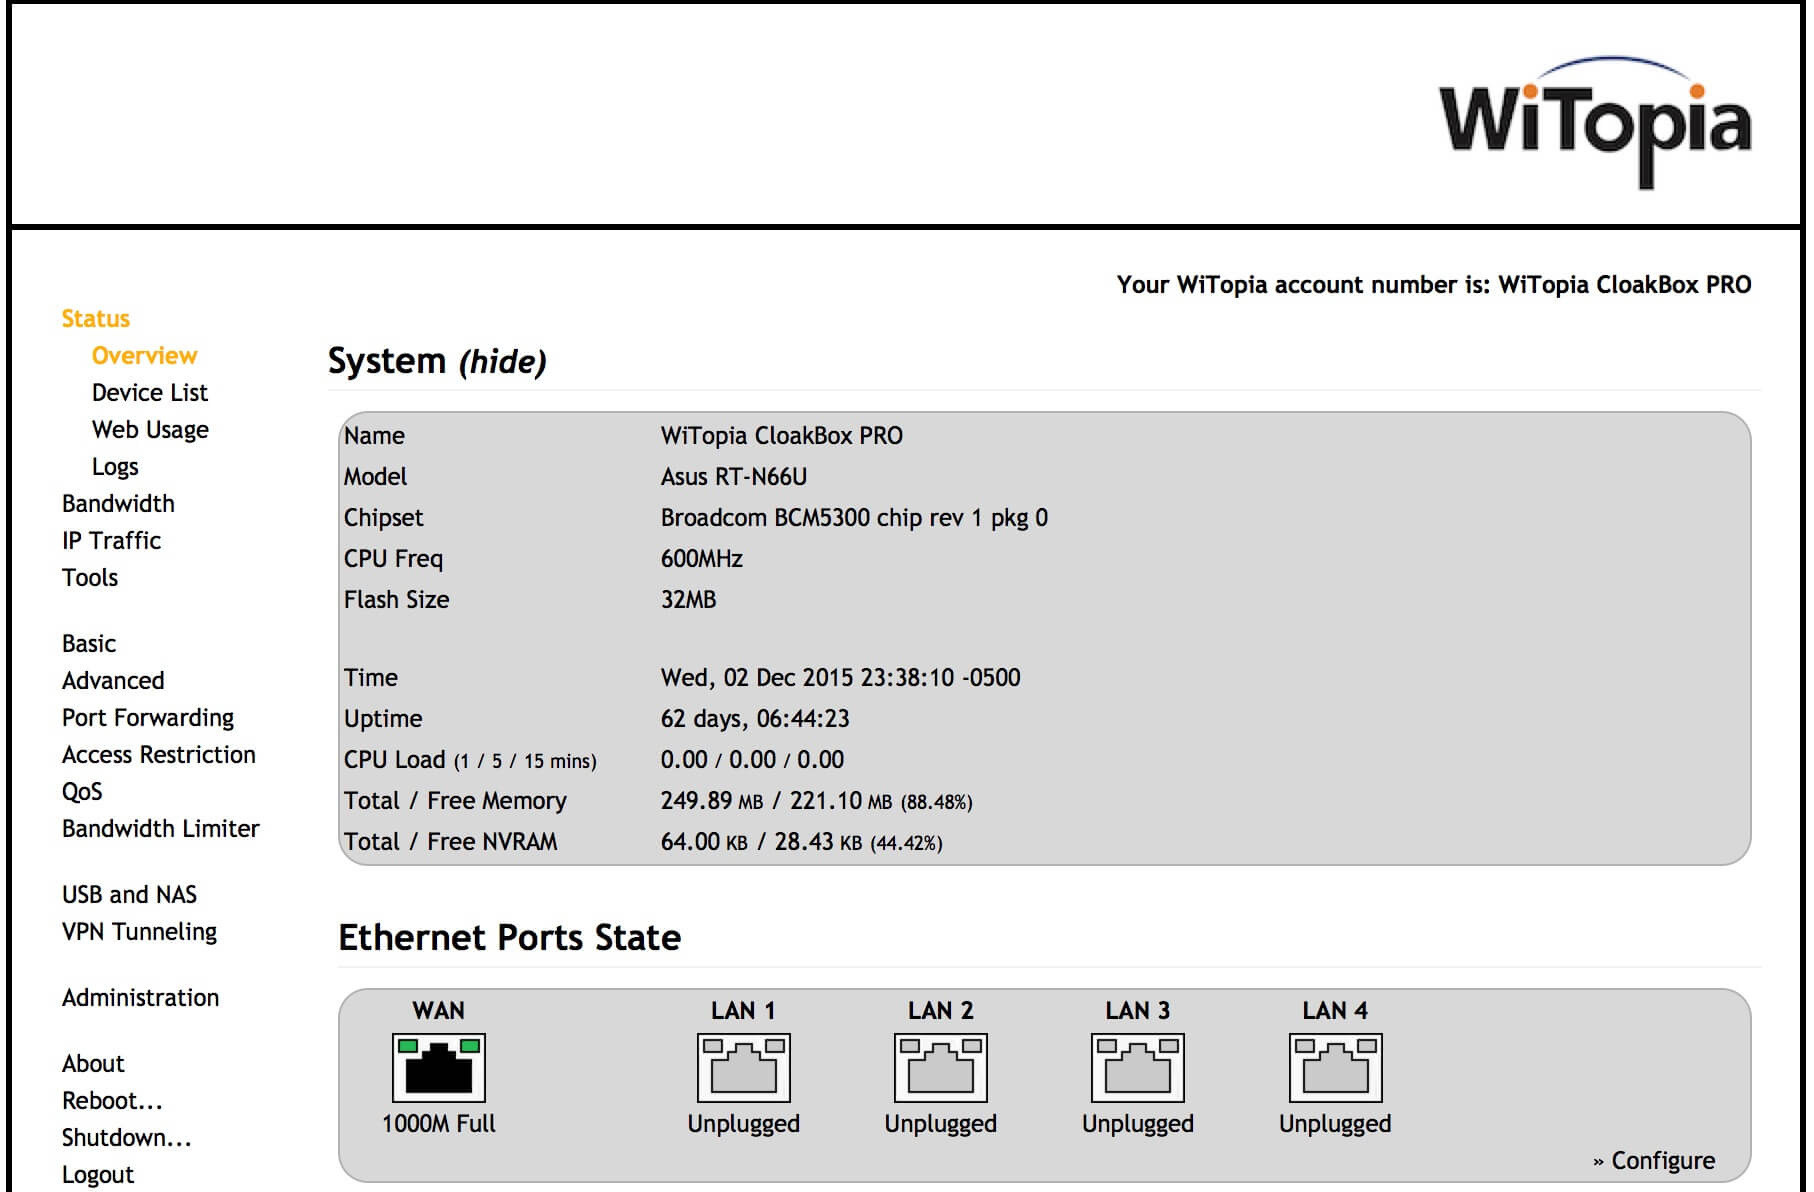Click the LAN 4 port icon
1814x1192 pixels.
coord(1335,1067)
